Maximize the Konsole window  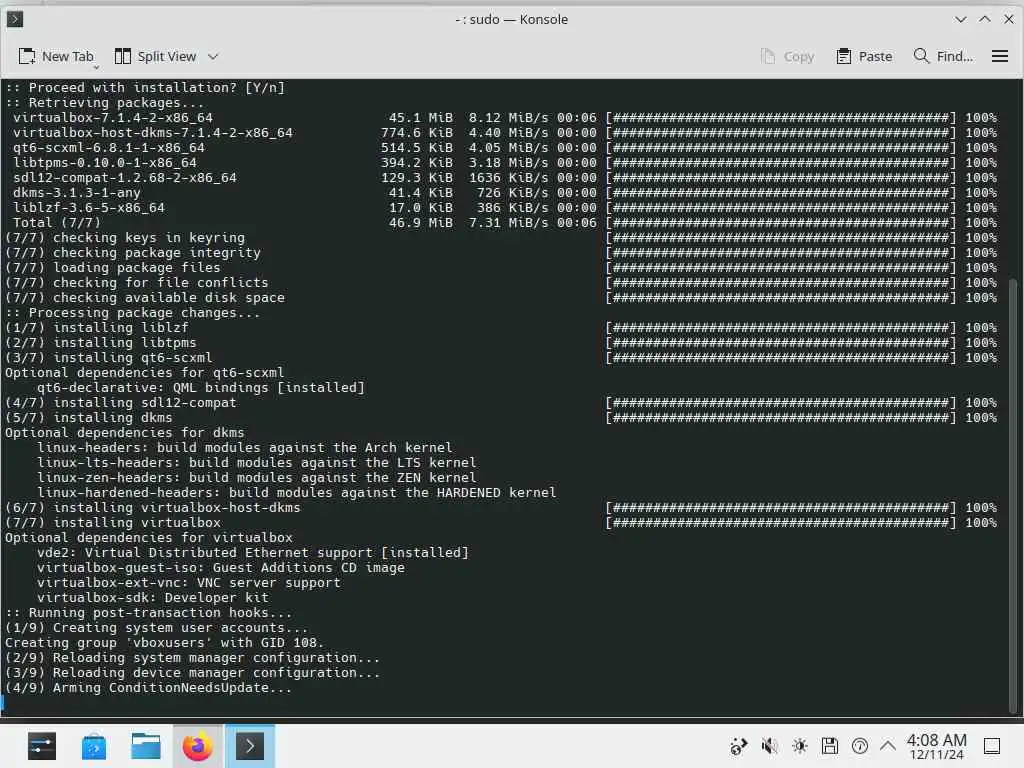985,20
